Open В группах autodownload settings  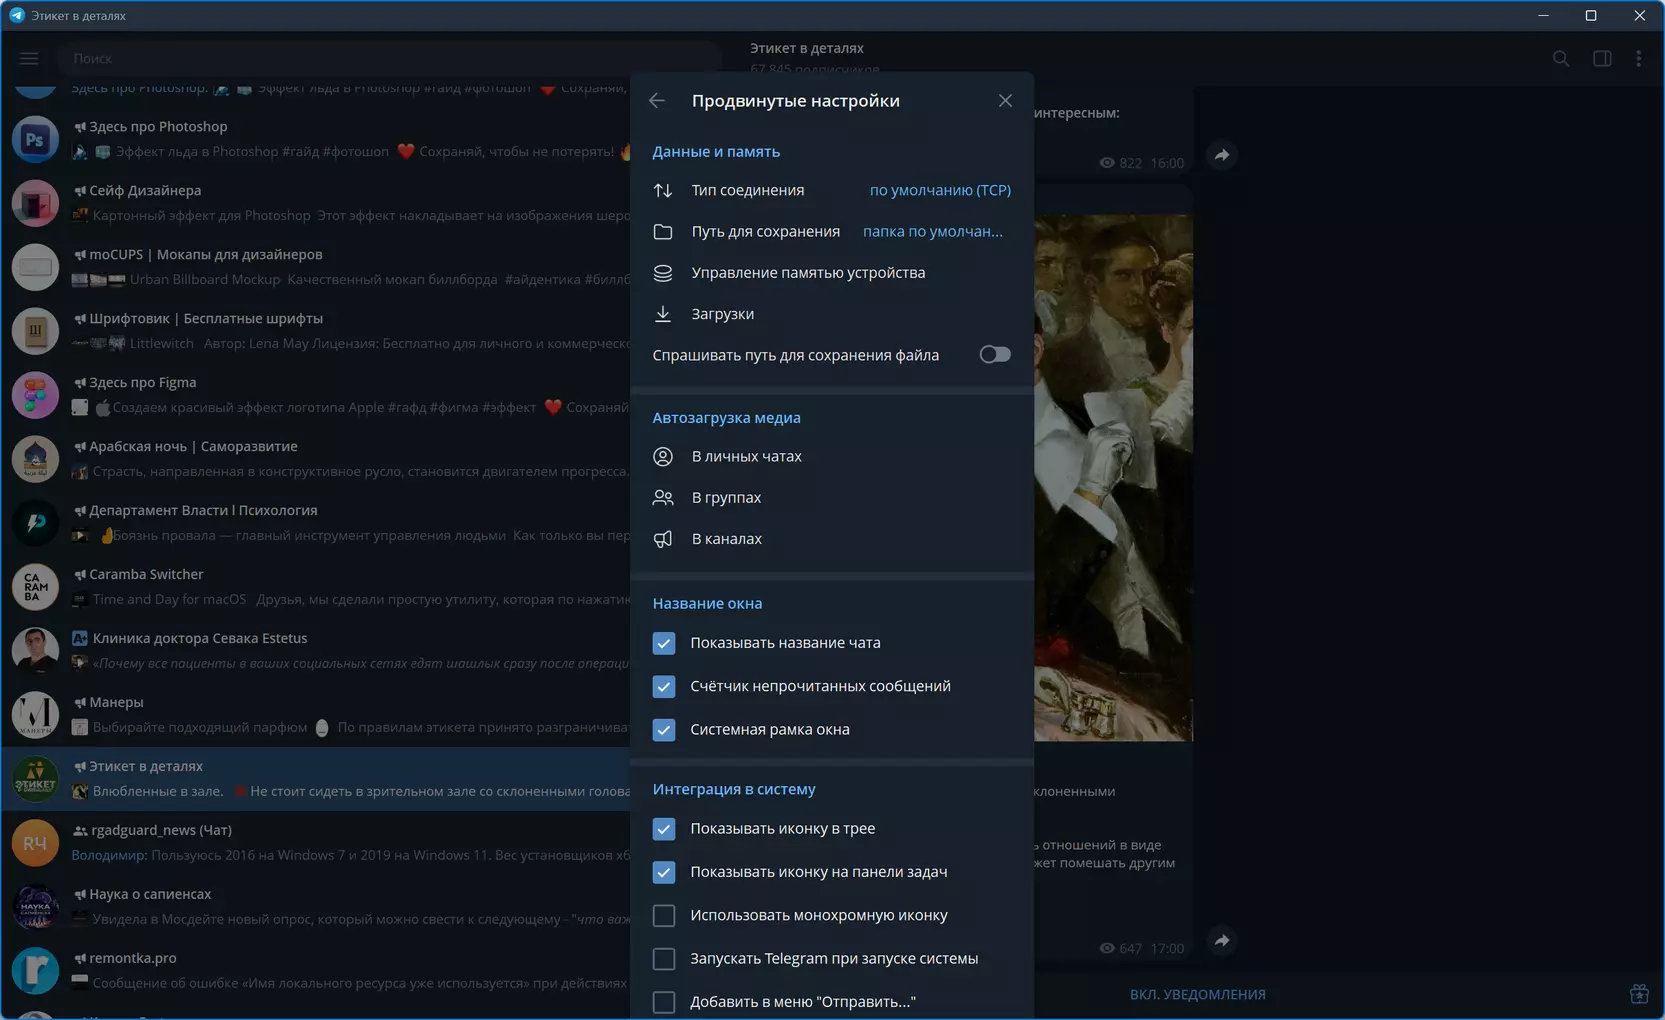coord(832,497)
